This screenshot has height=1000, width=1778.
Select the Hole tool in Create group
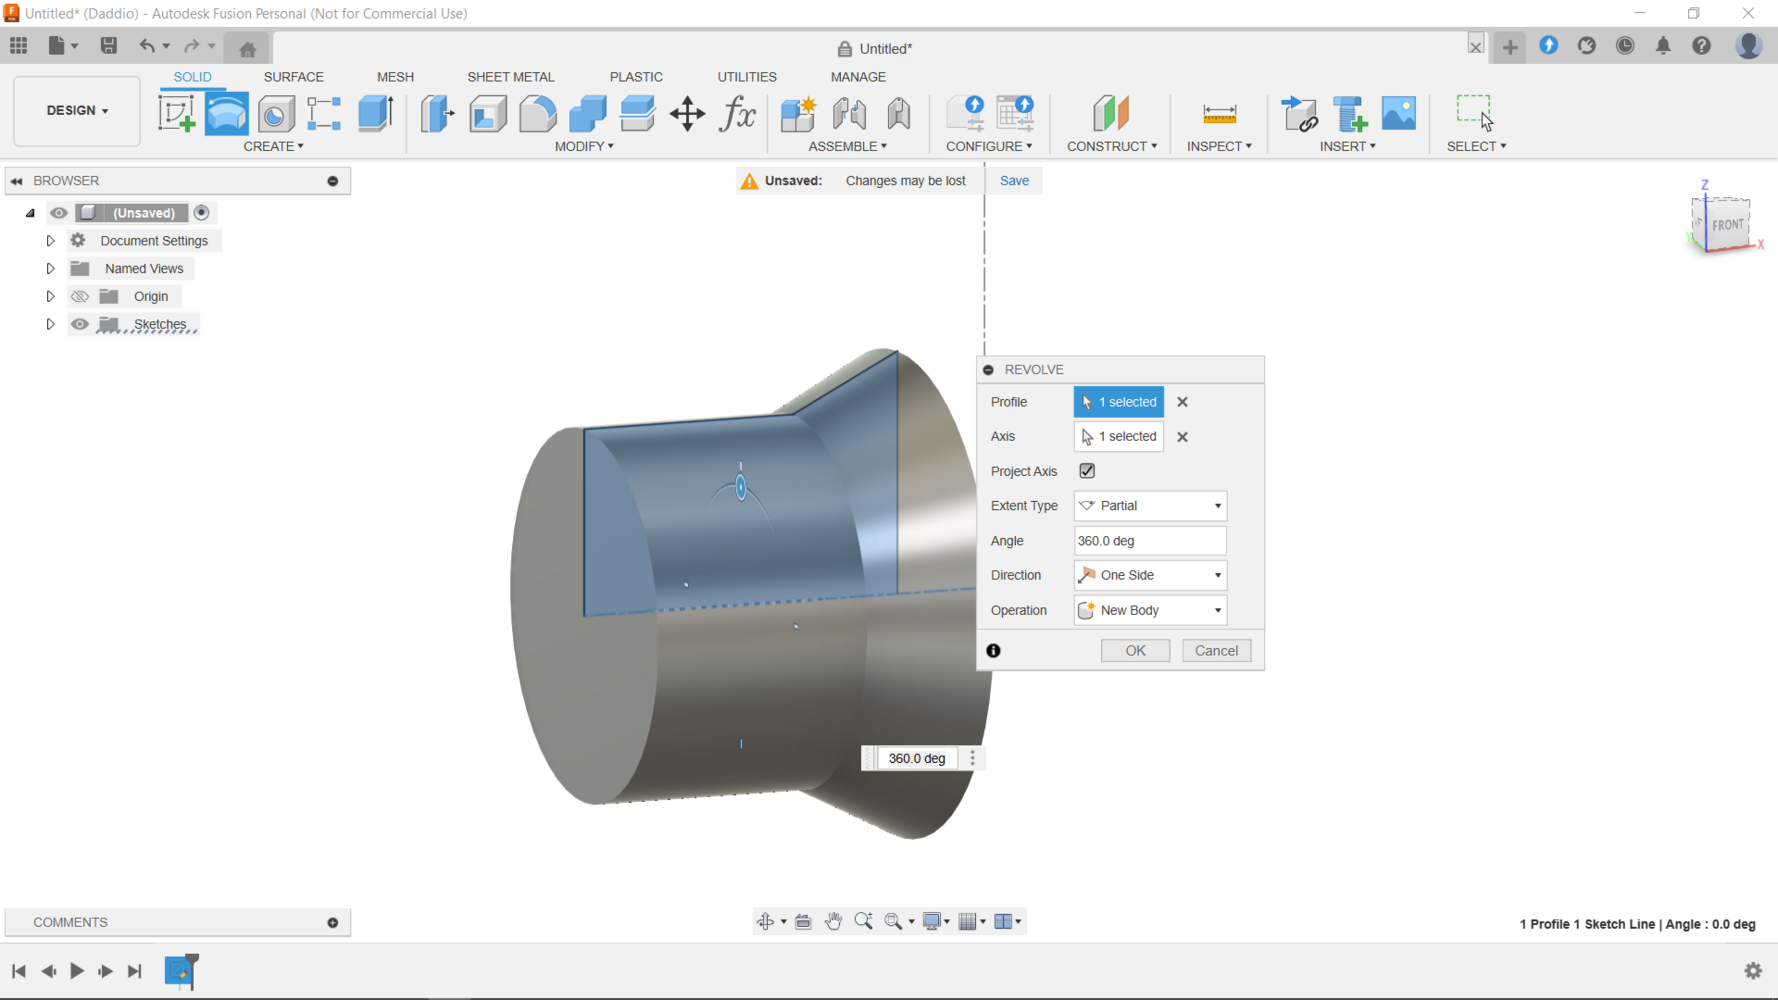point(276,113)
